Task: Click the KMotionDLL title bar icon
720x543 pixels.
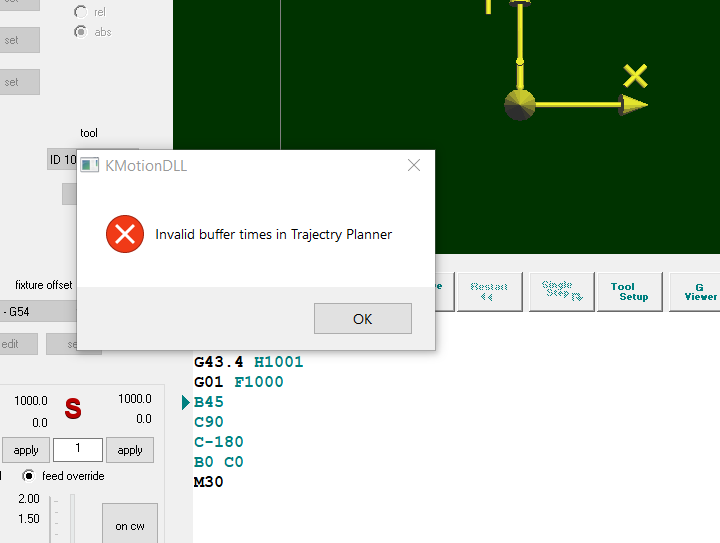Action: (90, 166)
